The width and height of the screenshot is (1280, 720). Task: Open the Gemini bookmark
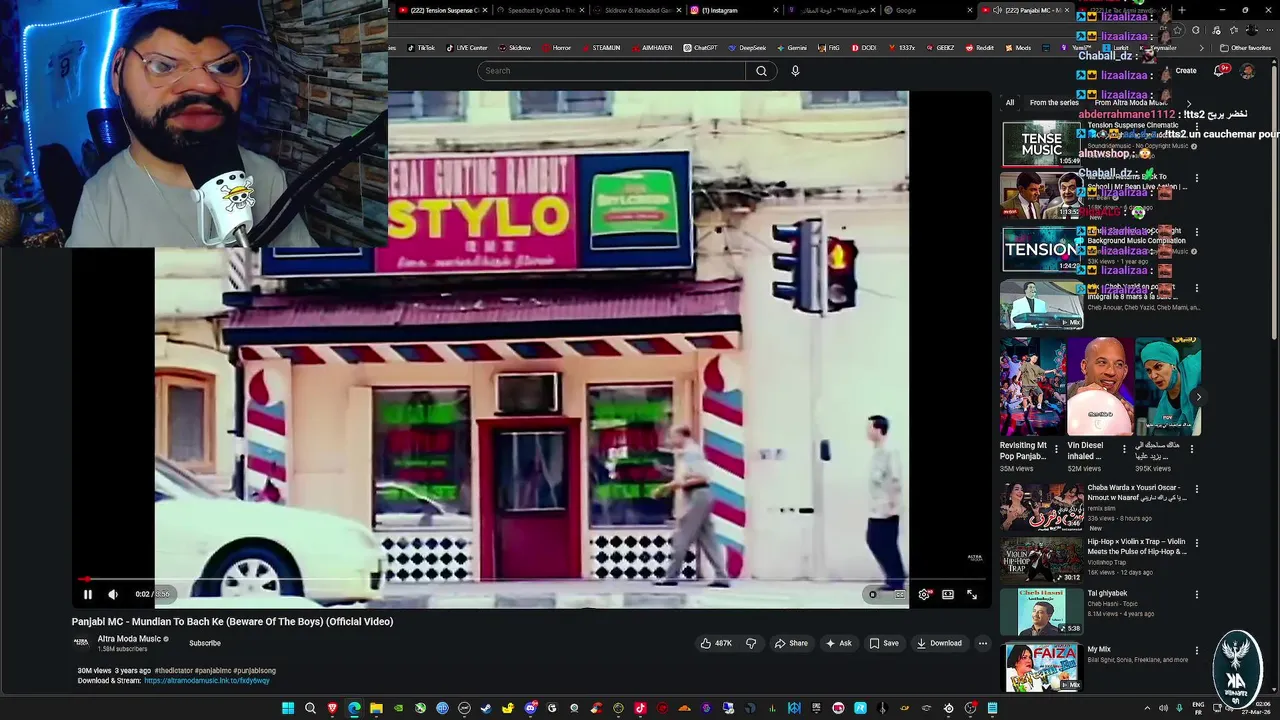(792, 47)
